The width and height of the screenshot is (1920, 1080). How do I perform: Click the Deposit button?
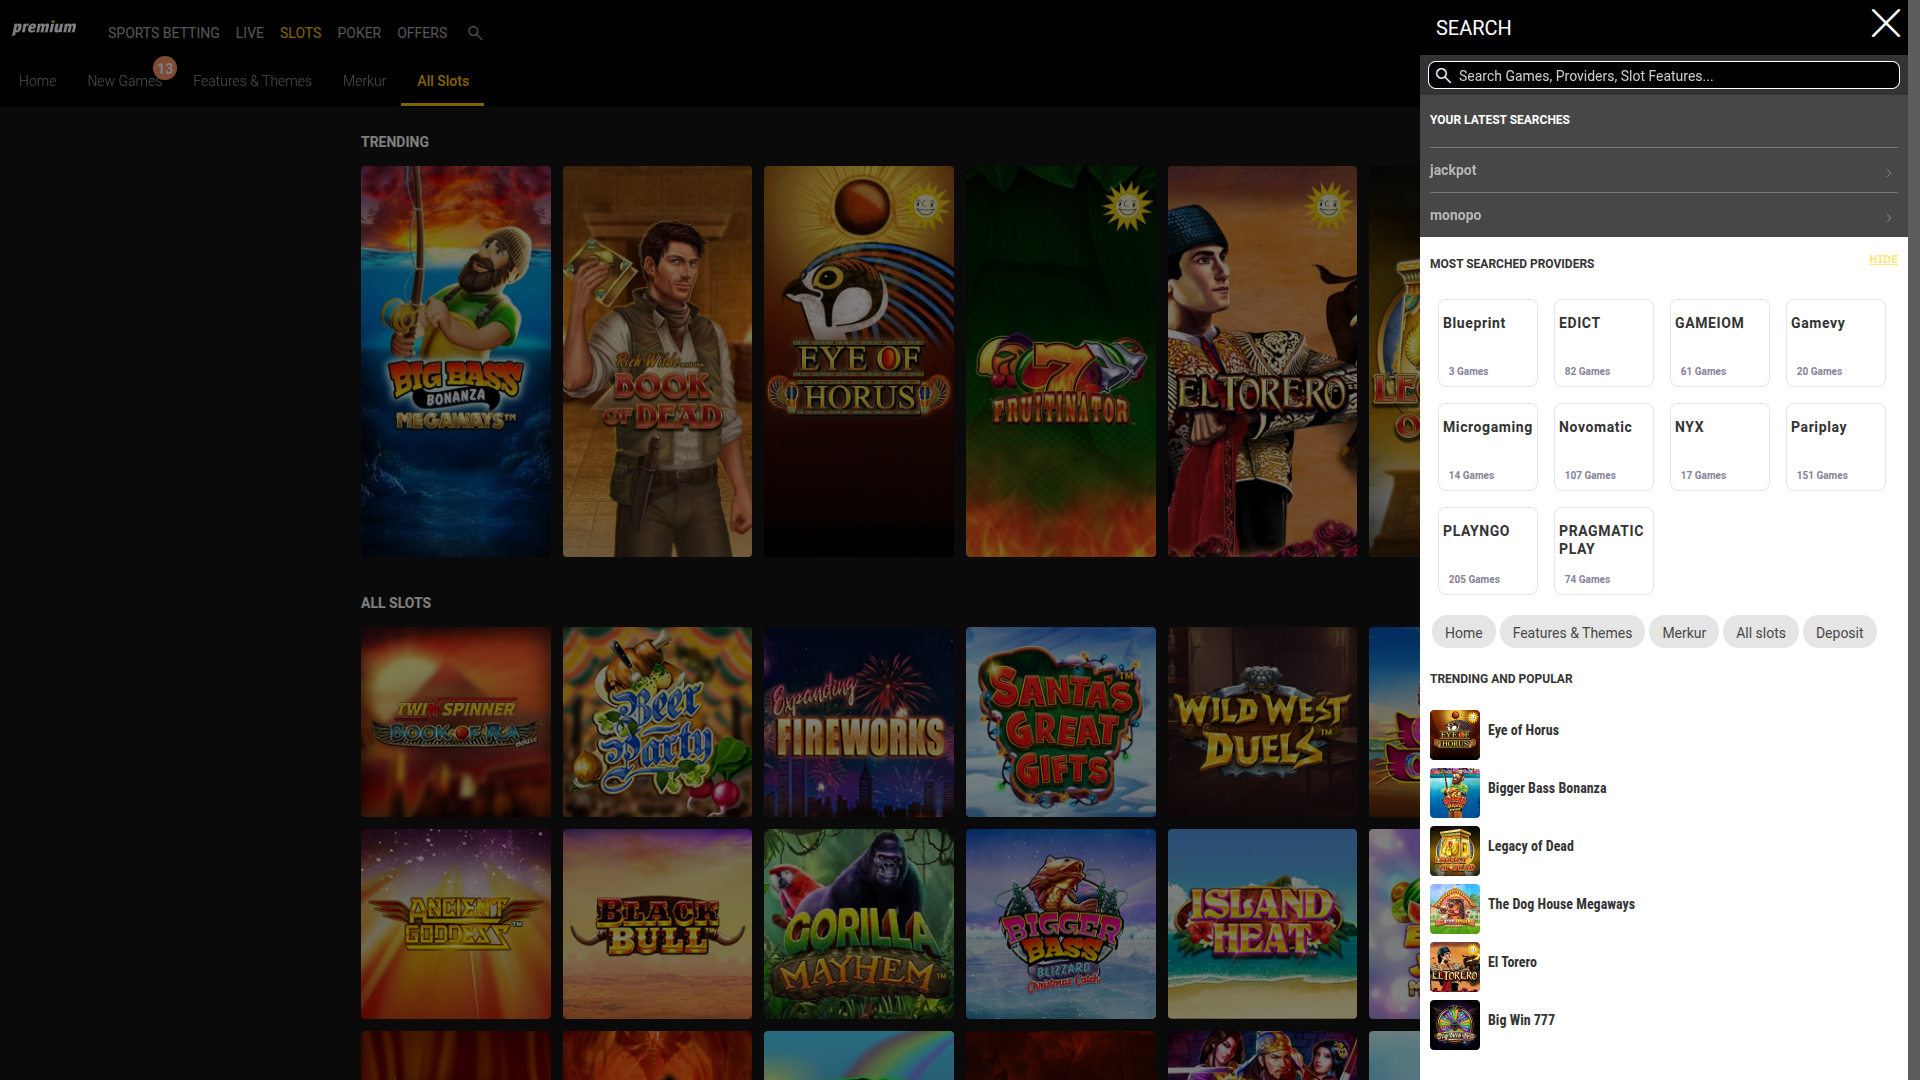point(1839,632)
